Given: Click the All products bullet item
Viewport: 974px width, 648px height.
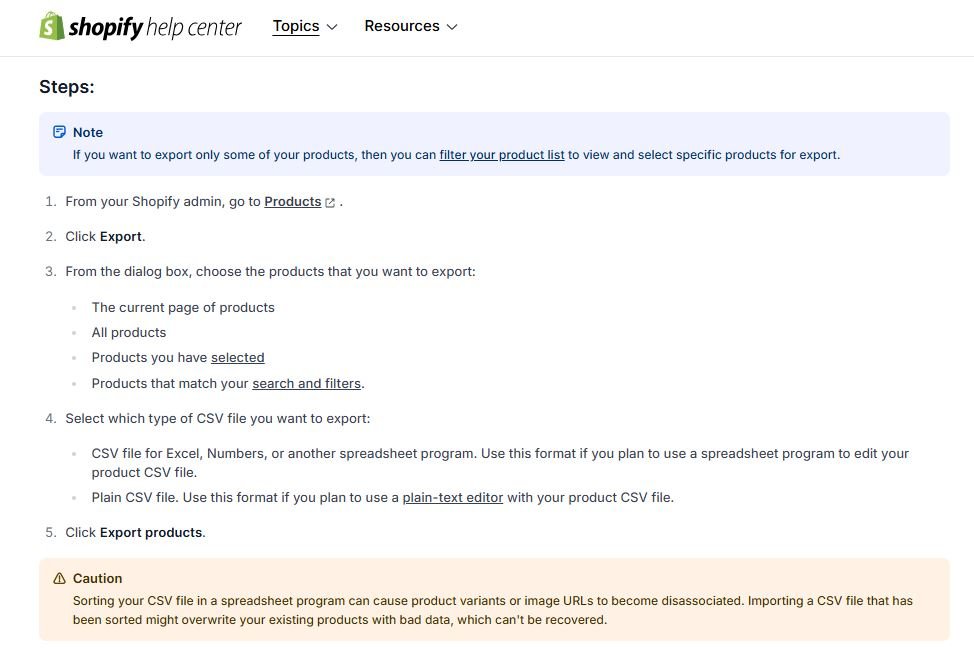Looking at the screenshot, I should [129, 332].
